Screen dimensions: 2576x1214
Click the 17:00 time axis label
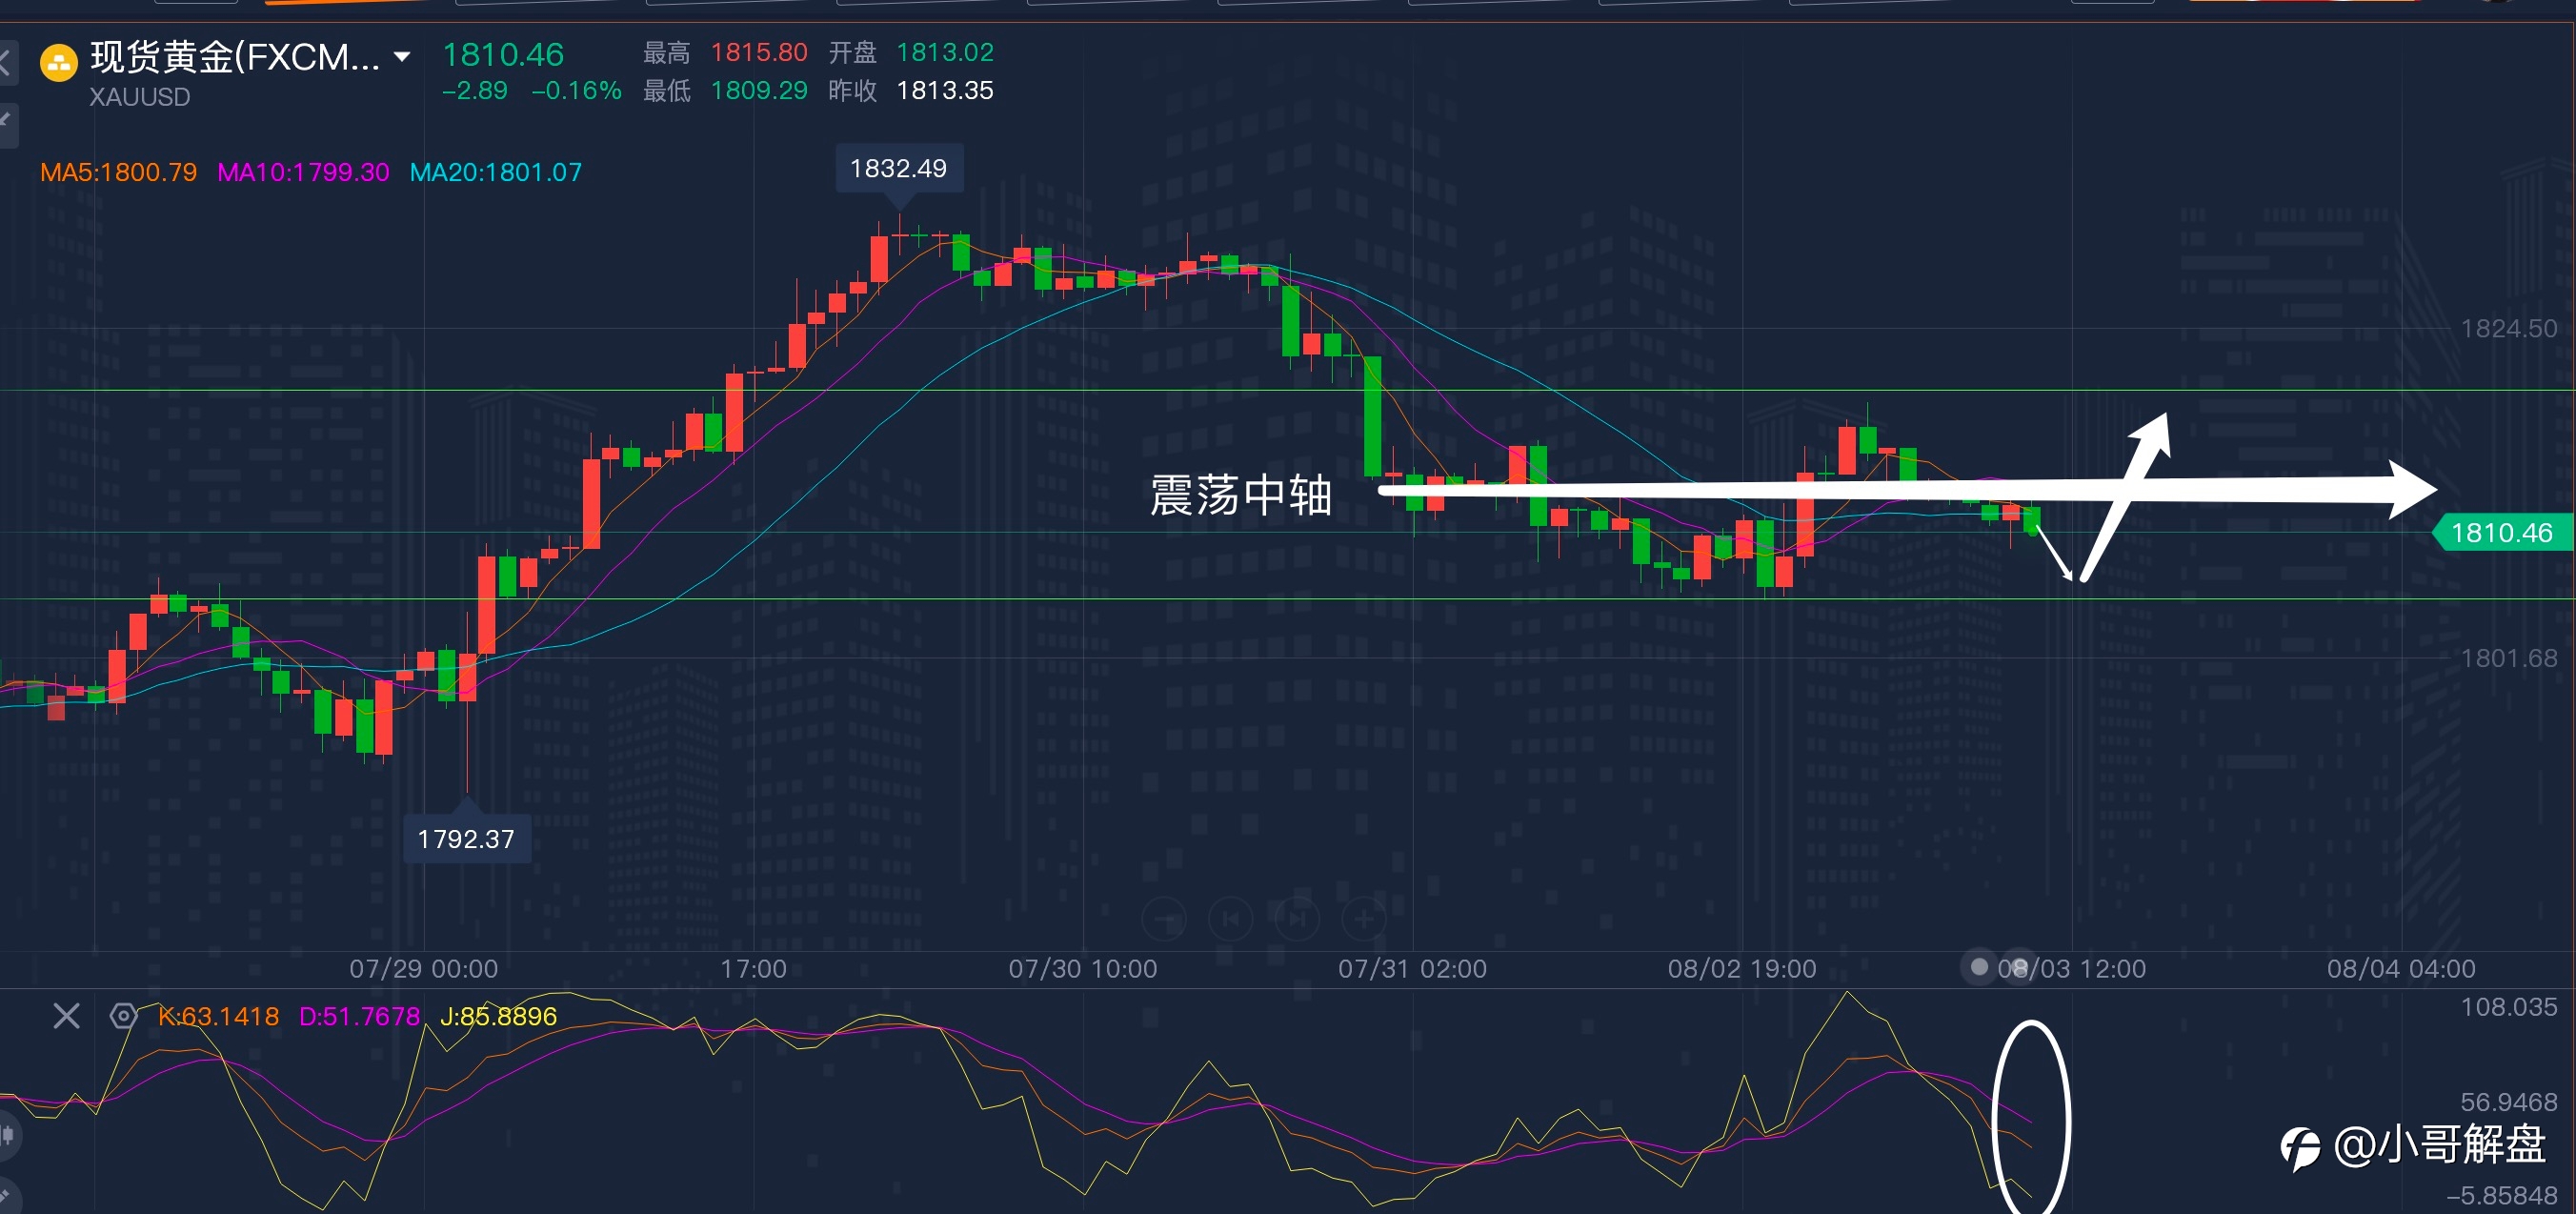753,968
